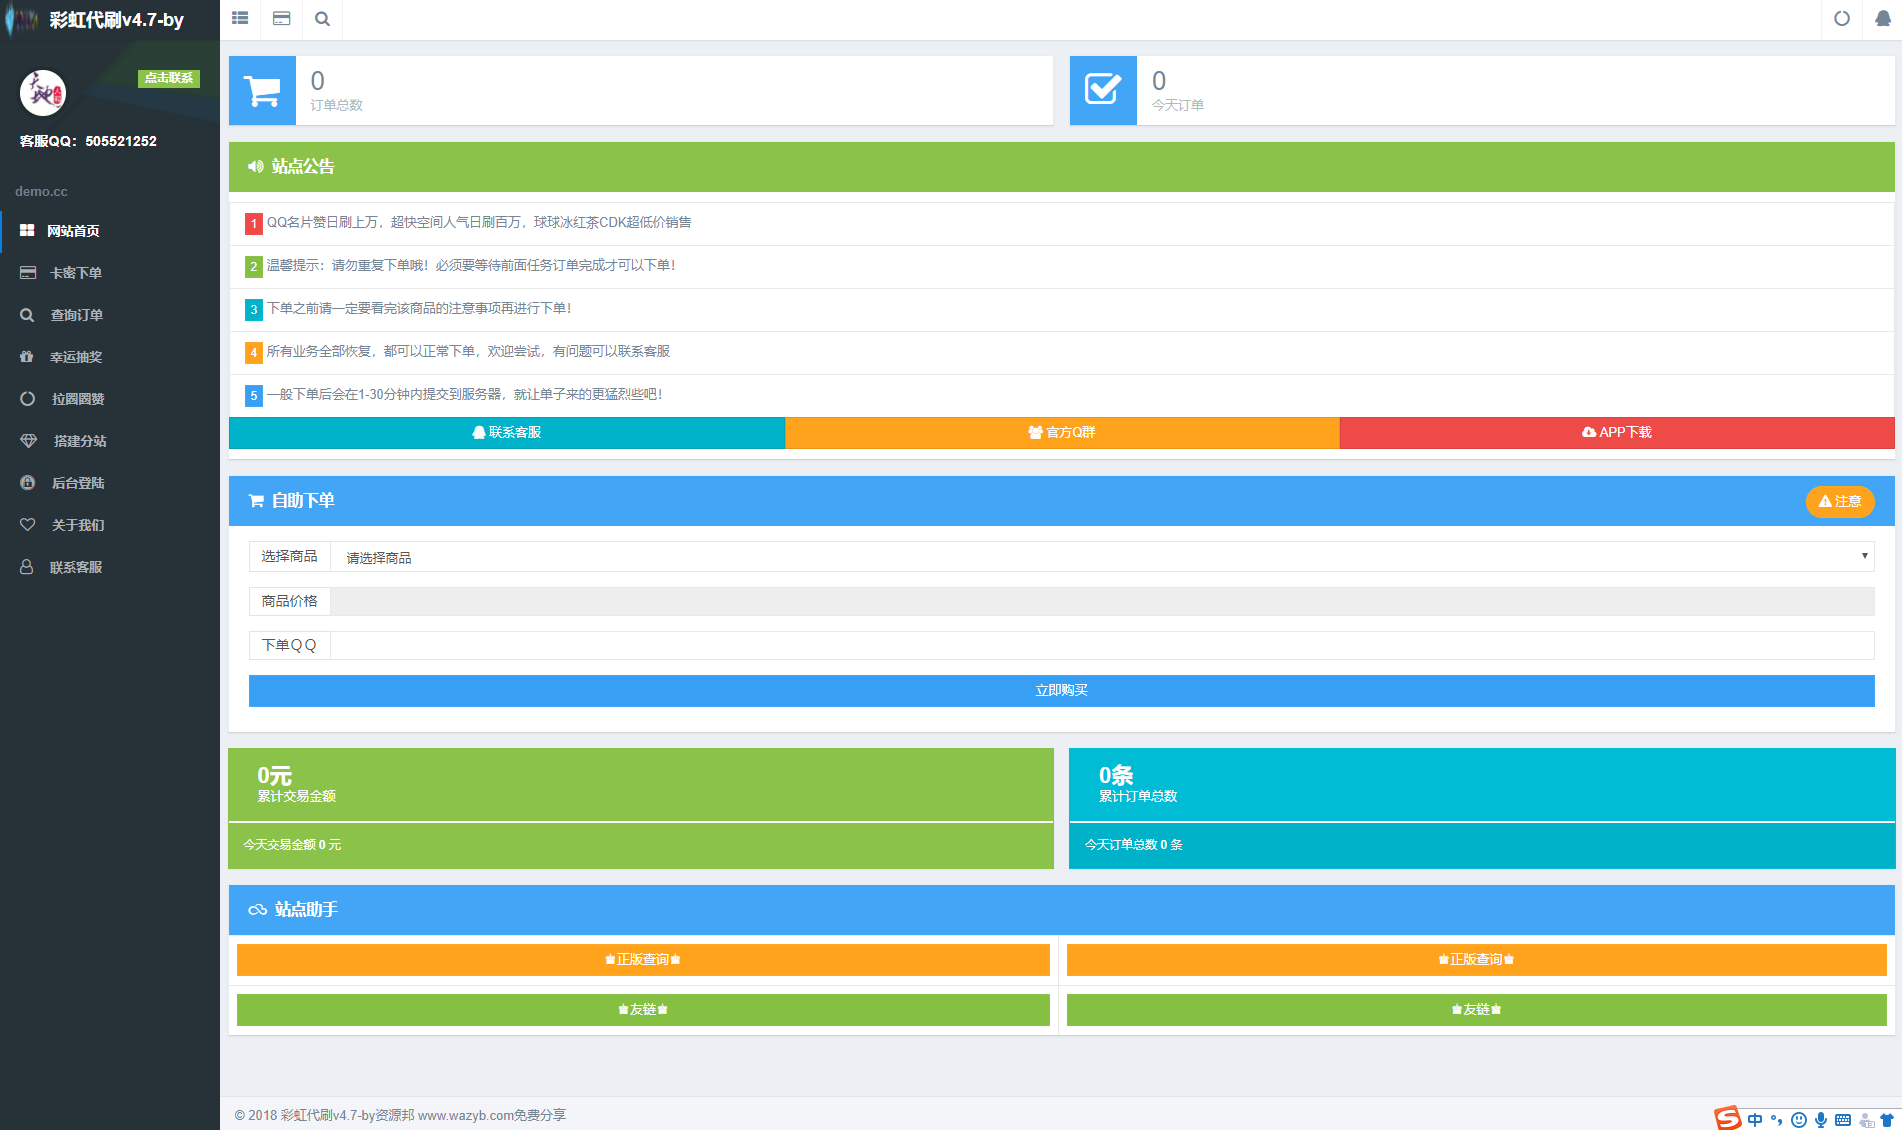
Task: Click the list view icon in top bar
Action: coord(240,18)
